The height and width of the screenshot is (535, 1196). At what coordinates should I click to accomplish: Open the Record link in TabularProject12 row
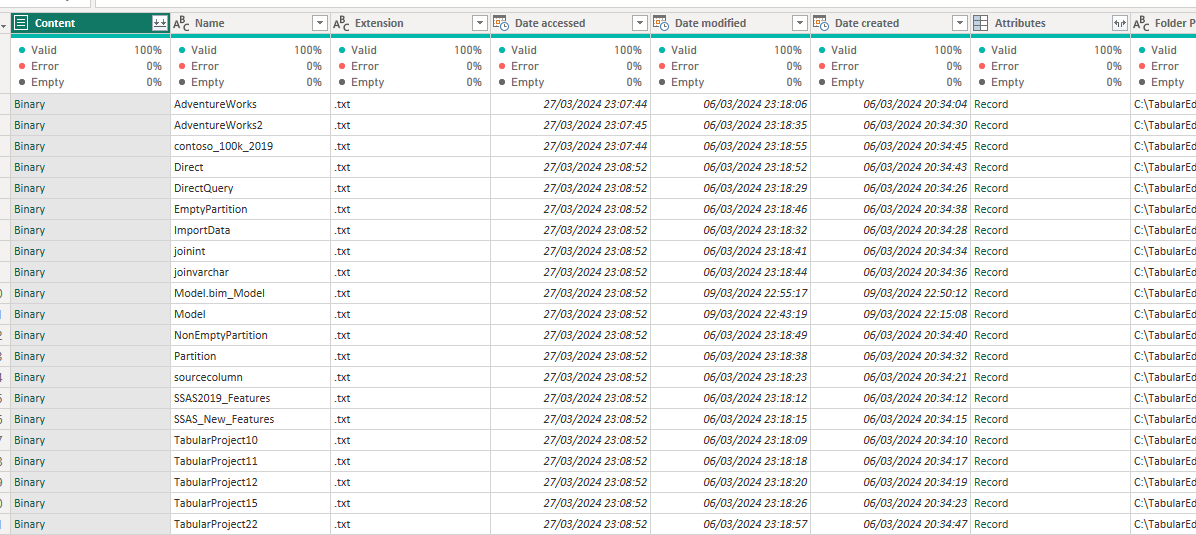[x=991, y=482]
